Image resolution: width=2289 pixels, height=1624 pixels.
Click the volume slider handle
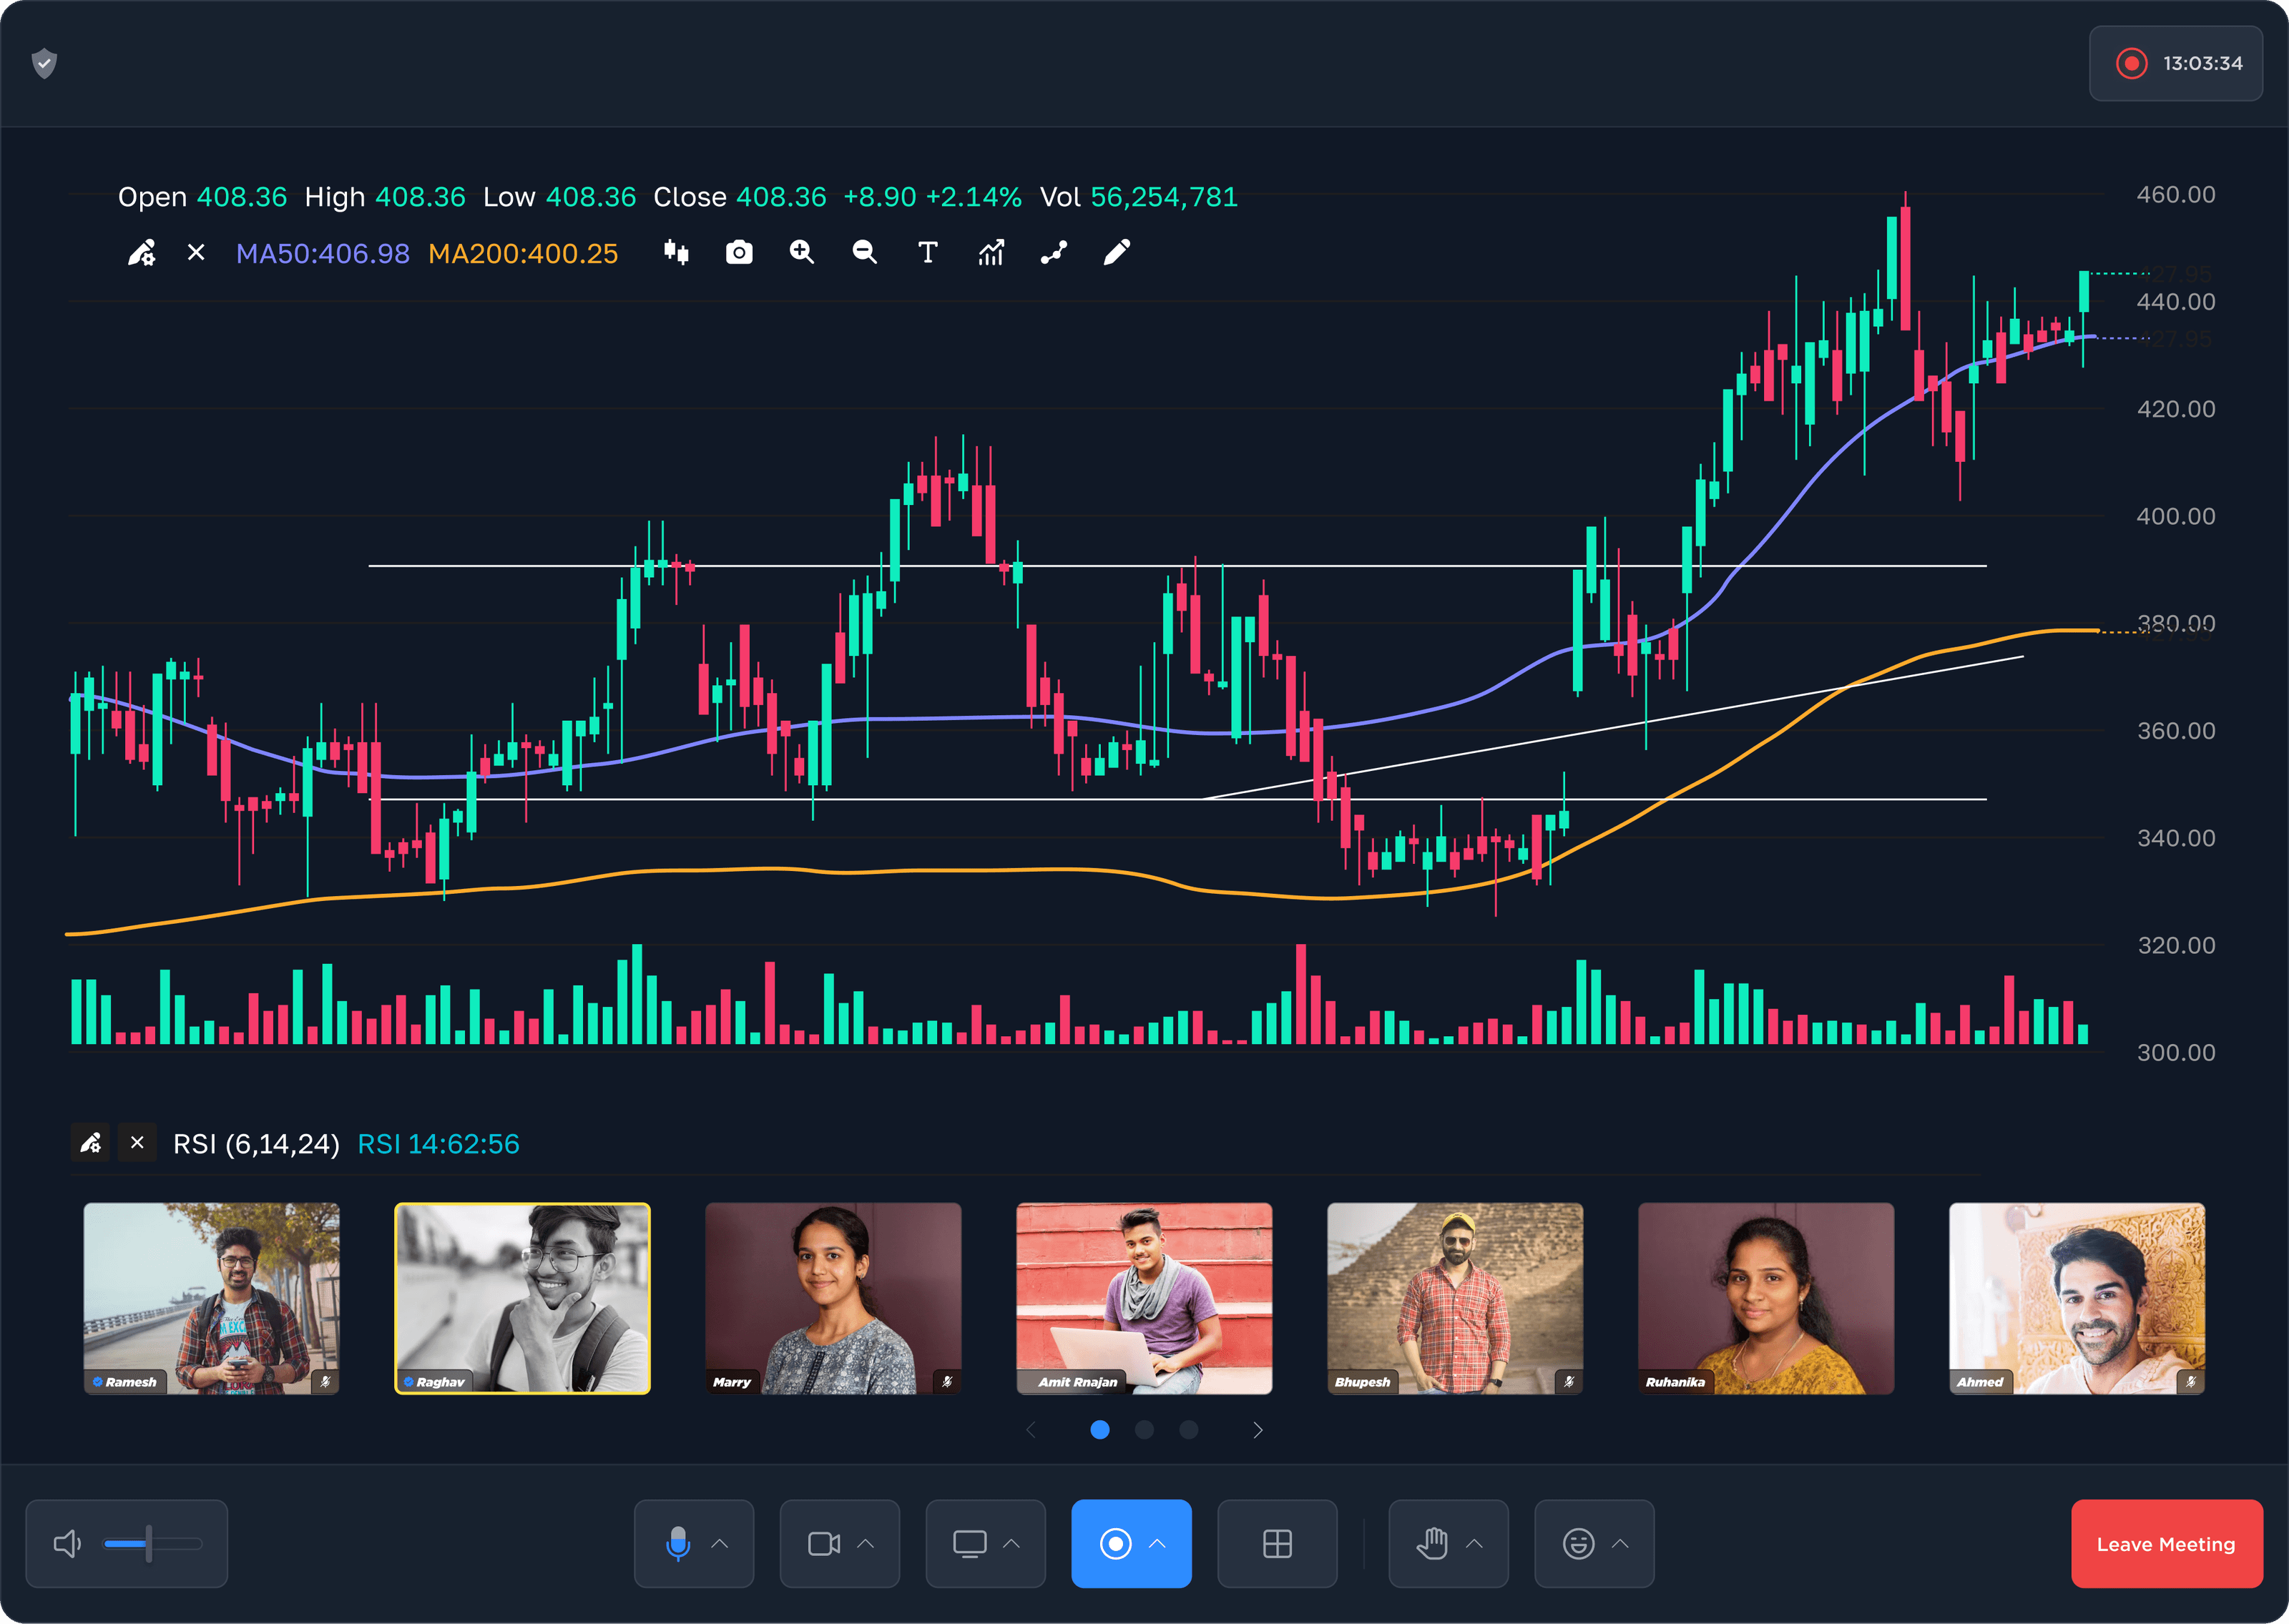coord(148,1543)
